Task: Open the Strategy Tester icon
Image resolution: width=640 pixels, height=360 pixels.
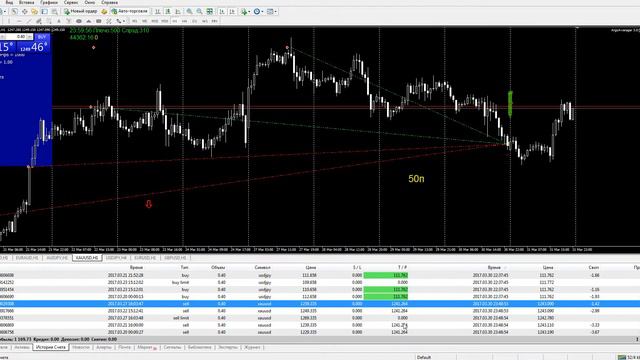Action: tap(54, 11)
